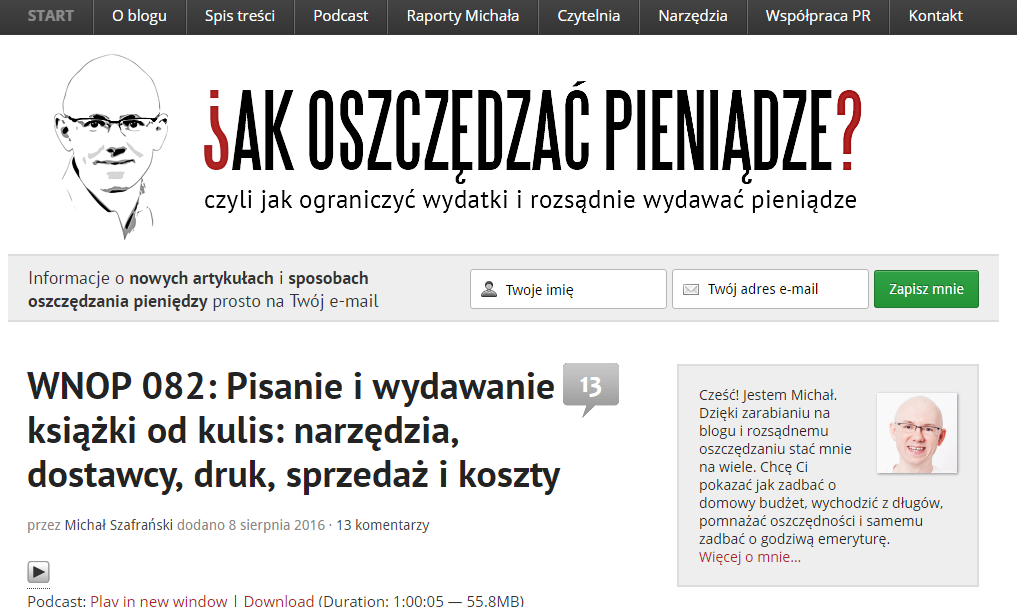1017x607 pixels.
Task: Click the envelope icon in e-mail field
Action: tap(691, 289)
